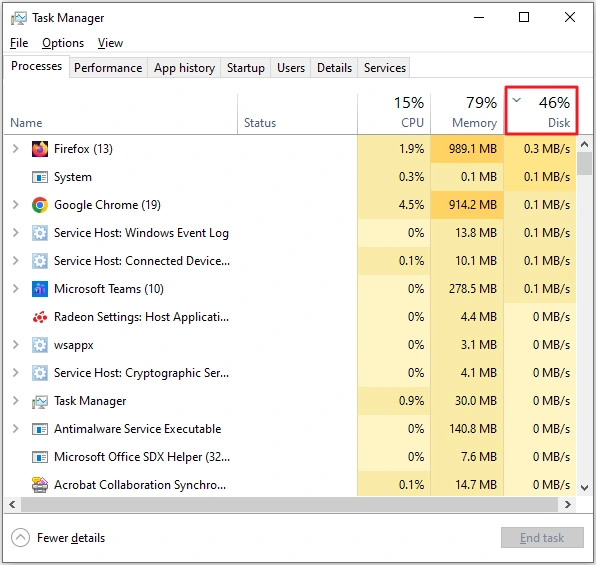Expand the Microsoft Teams (10) group
596x565 pixels.
[15, 289]
